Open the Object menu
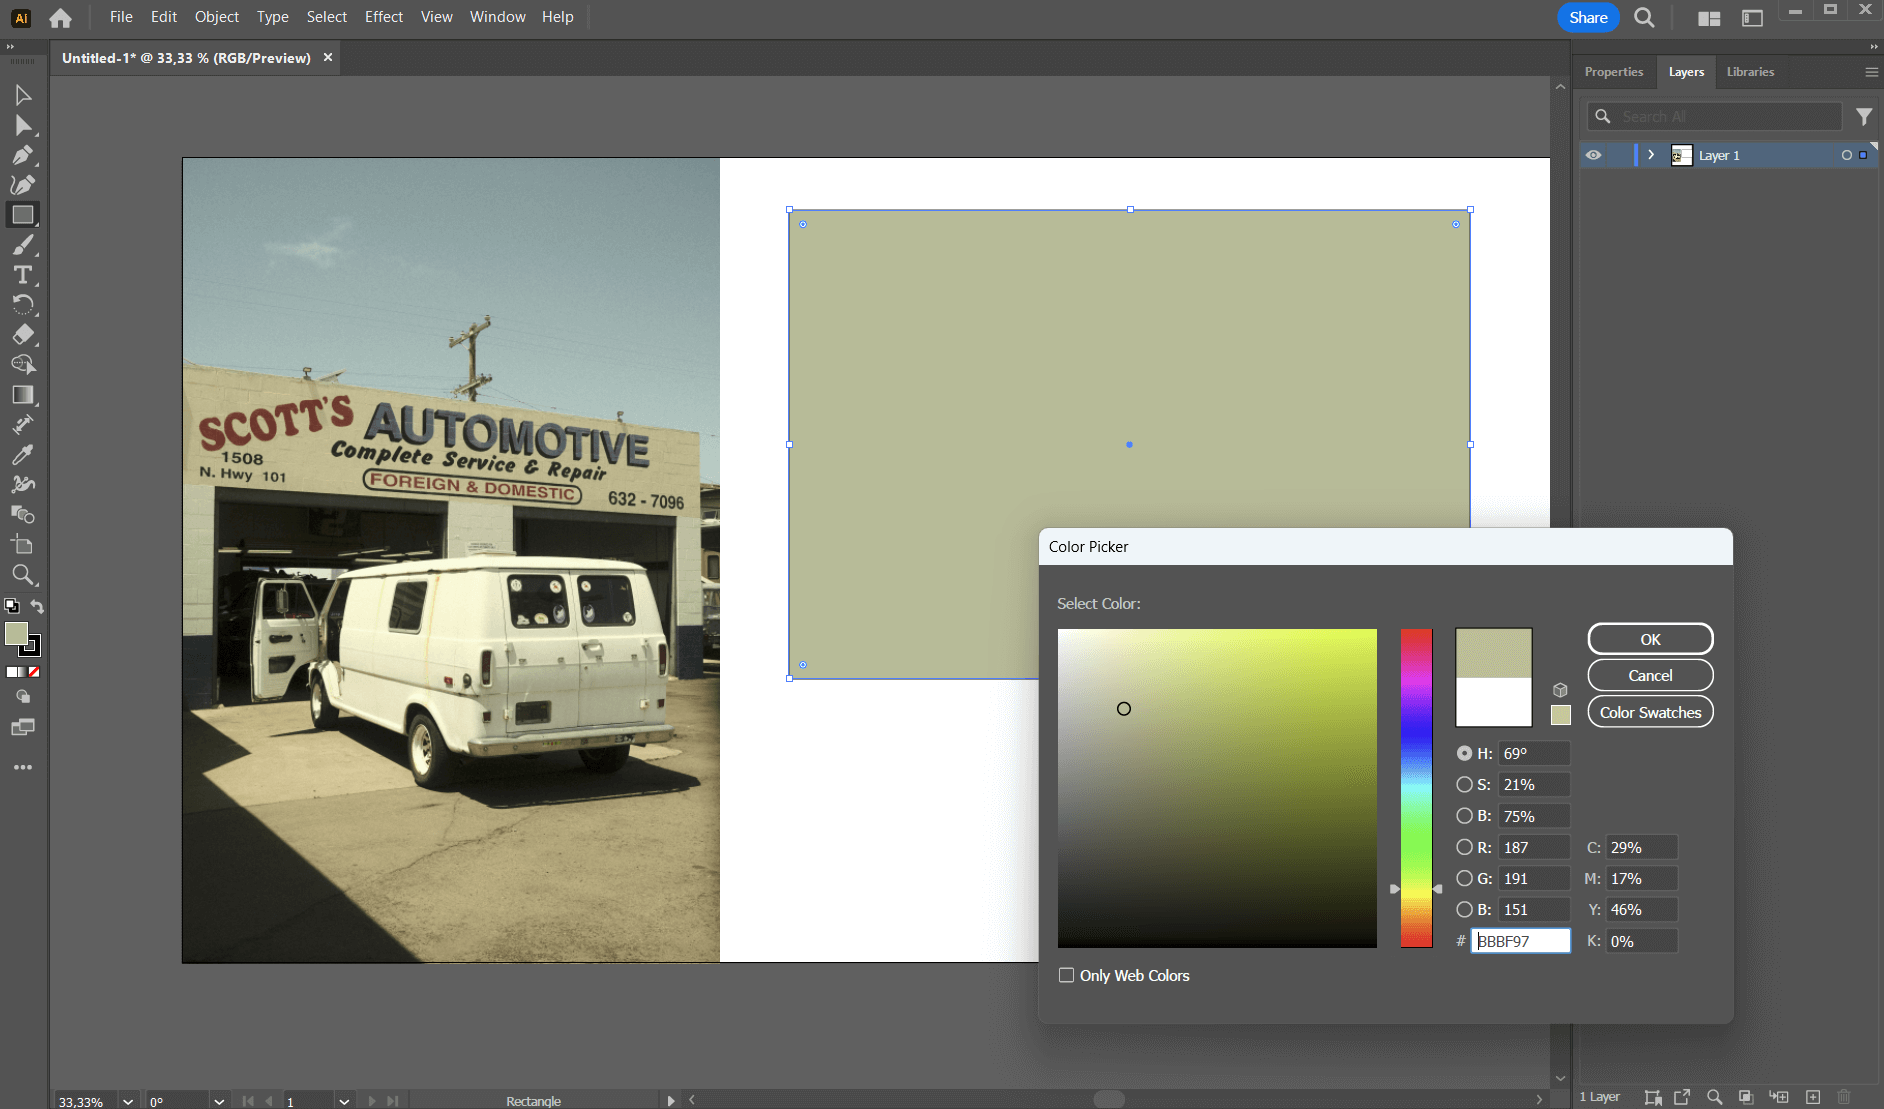The width and height of the screenshot is (1884, 1109). [x=217, y=17]
